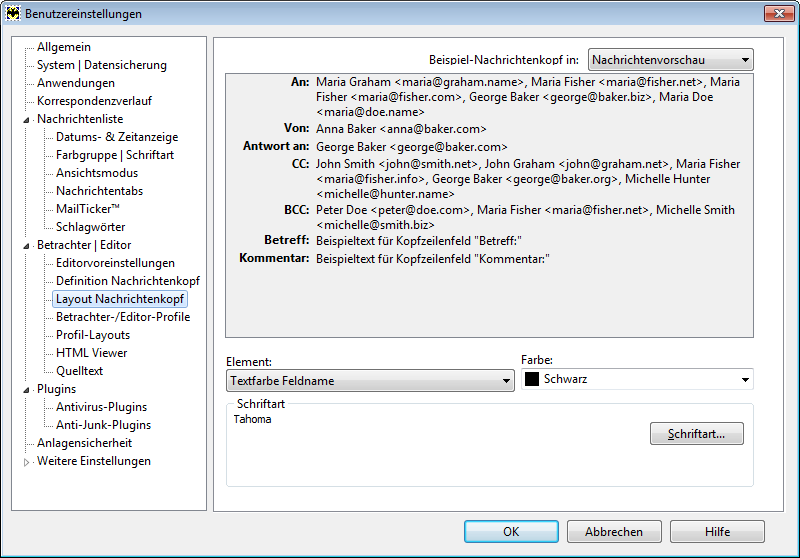Collapse the Nachrichtenliste tree node
Image resolution: width=800 pixels, height=558 pixels.
(x=26, y=120)
